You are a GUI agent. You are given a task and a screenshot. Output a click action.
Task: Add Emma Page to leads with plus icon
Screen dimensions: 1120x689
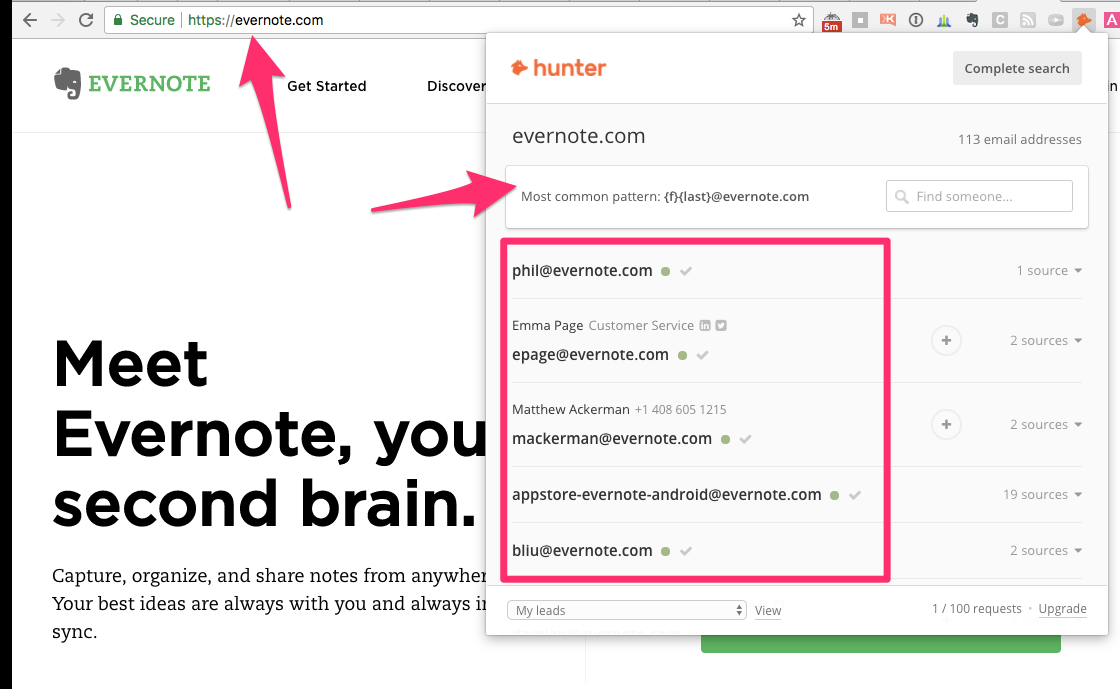tap(945, 341)
